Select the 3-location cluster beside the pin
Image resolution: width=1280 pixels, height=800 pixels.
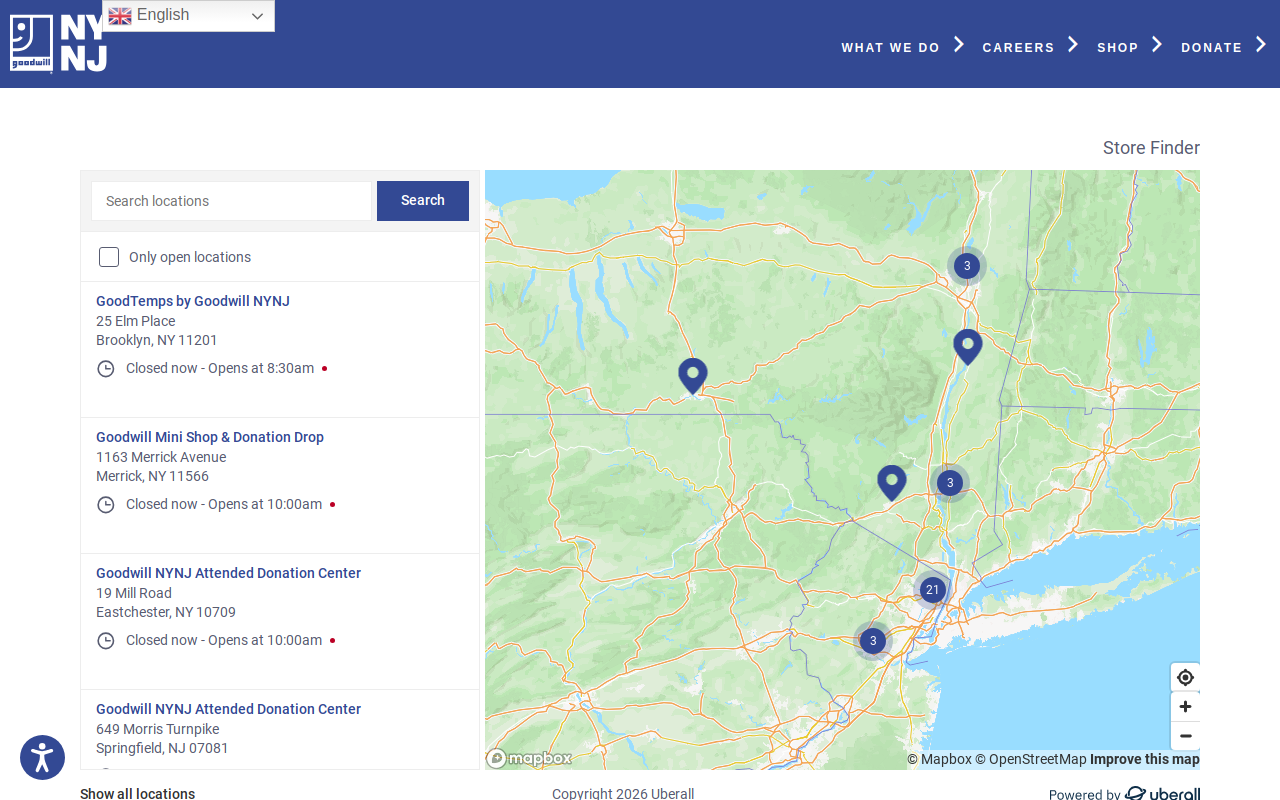click(x=950, y=483)
